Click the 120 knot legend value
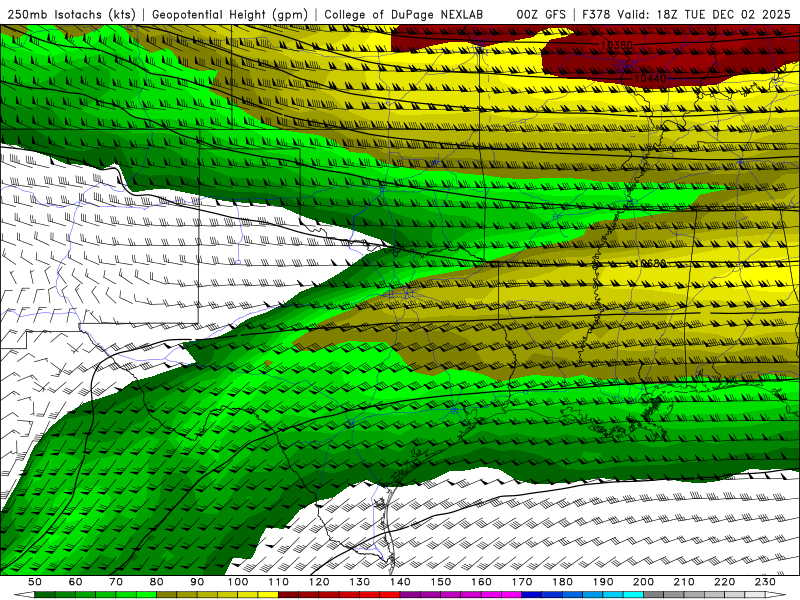This screenshot has width=800, height=600. click(318, 582)
